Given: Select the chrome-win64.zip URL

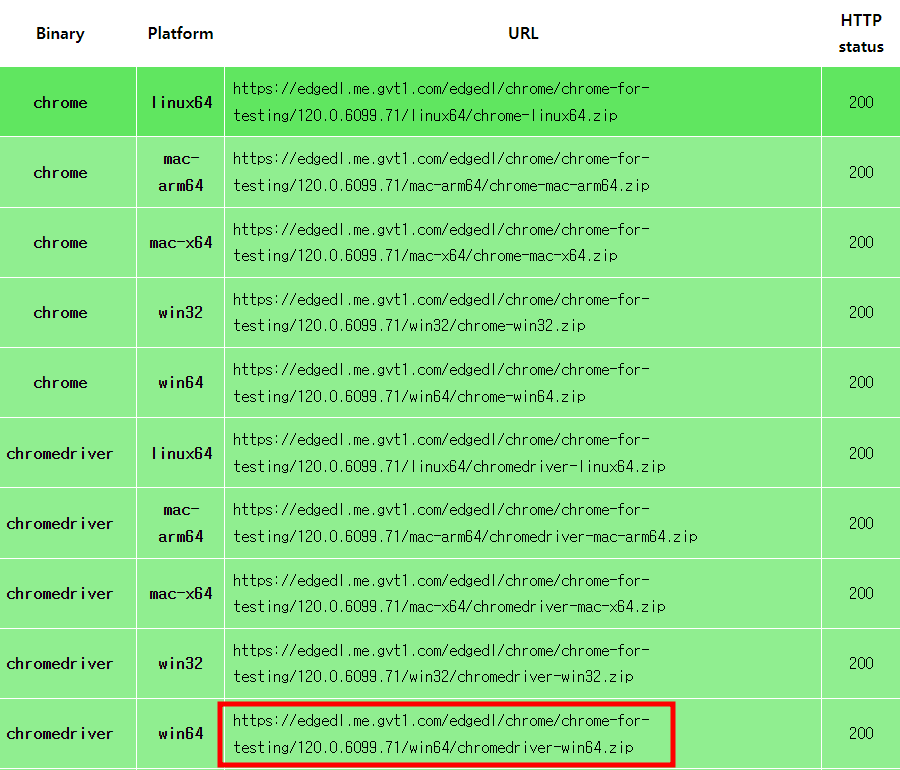Looking at the screenshot, I should click(x=441, y=382).
